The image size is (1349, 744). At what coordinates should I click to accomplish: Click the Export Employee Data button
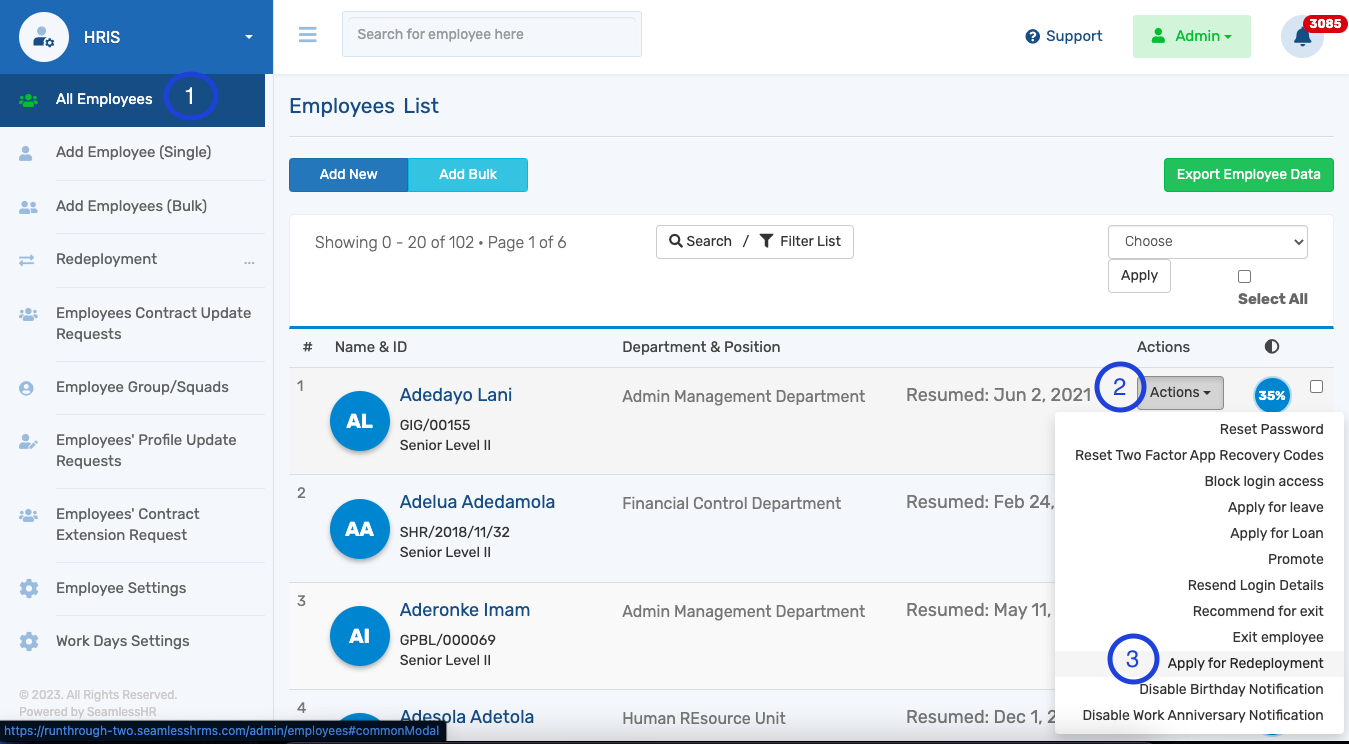coord(1248,174)
